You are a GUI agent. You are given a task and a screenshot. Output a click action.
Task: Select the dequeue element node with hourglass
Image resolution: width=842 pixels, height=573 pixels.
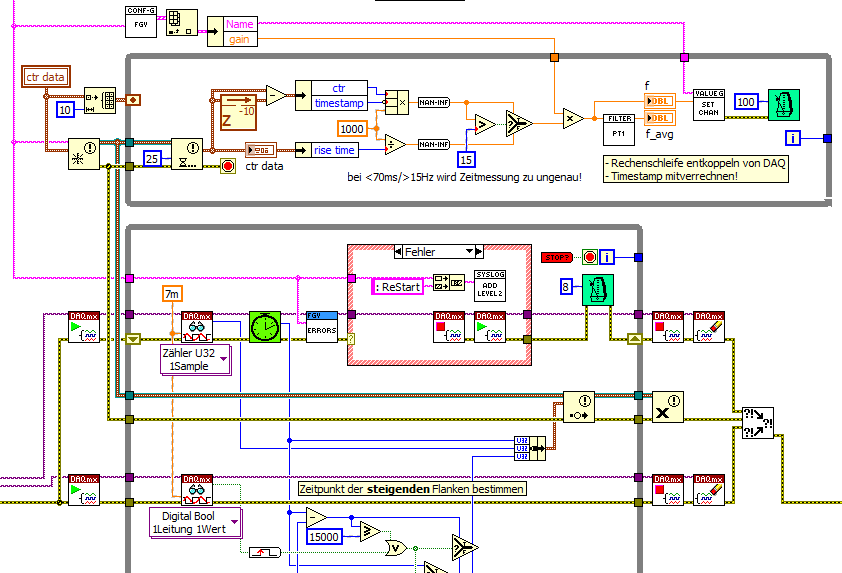[x=187, y=154]
